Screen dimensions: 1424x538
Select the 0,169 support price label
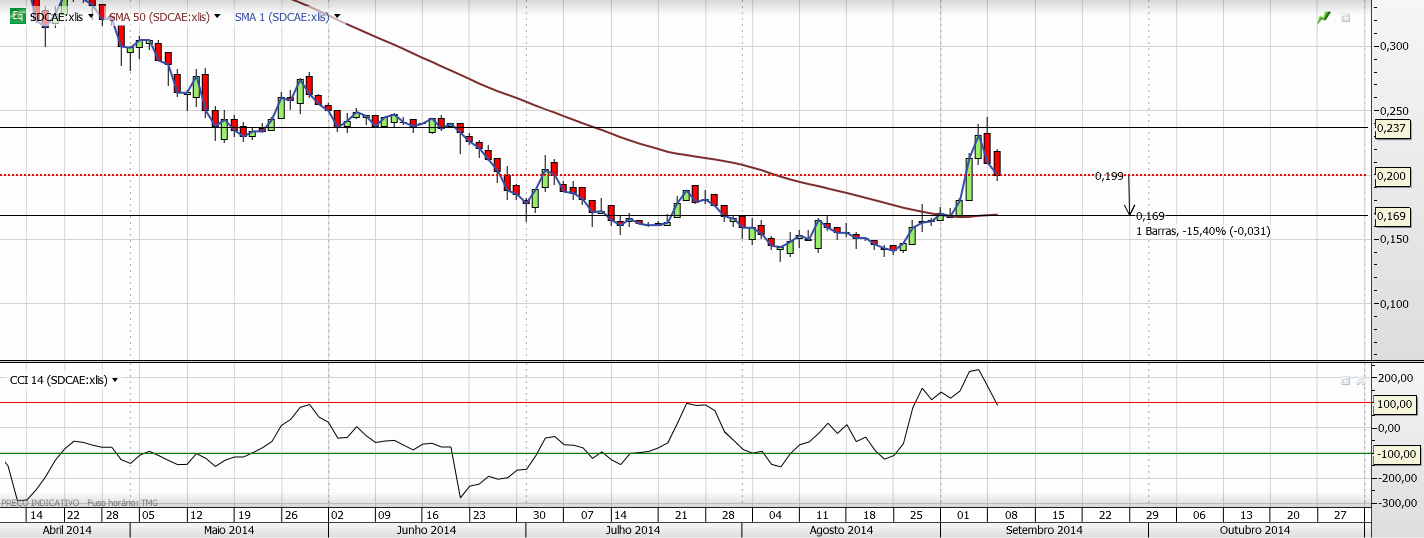tap(1392, 216)
